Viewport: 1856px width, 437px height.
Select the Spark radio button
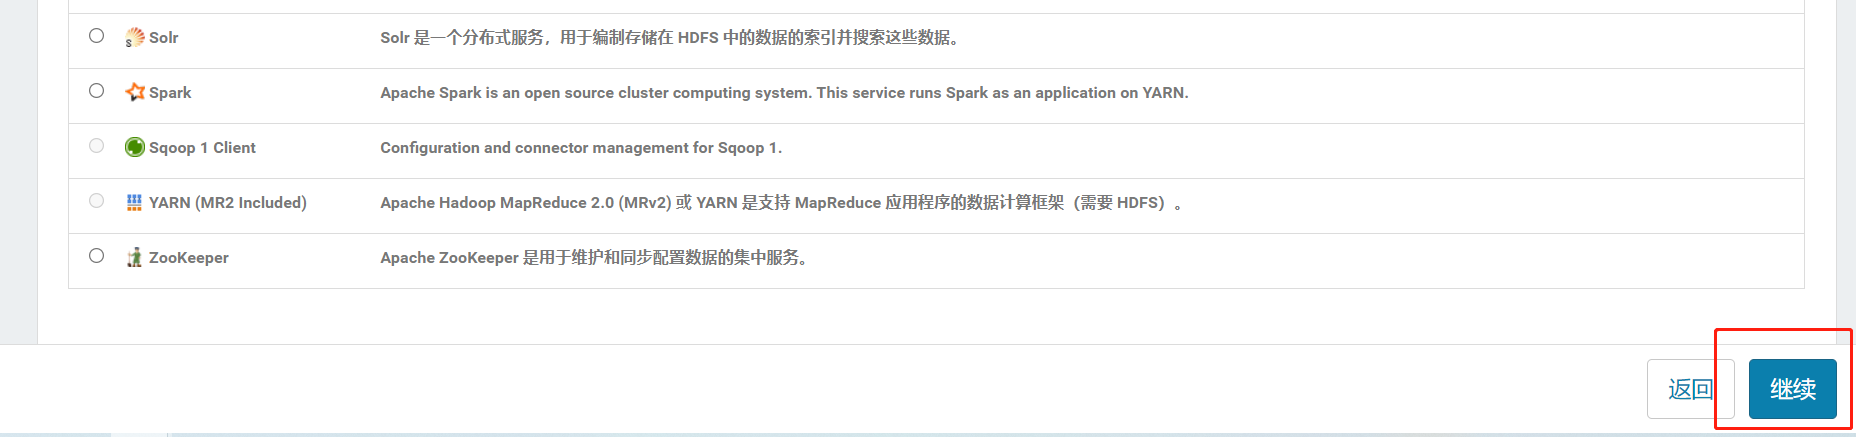[x=96, y=91]
